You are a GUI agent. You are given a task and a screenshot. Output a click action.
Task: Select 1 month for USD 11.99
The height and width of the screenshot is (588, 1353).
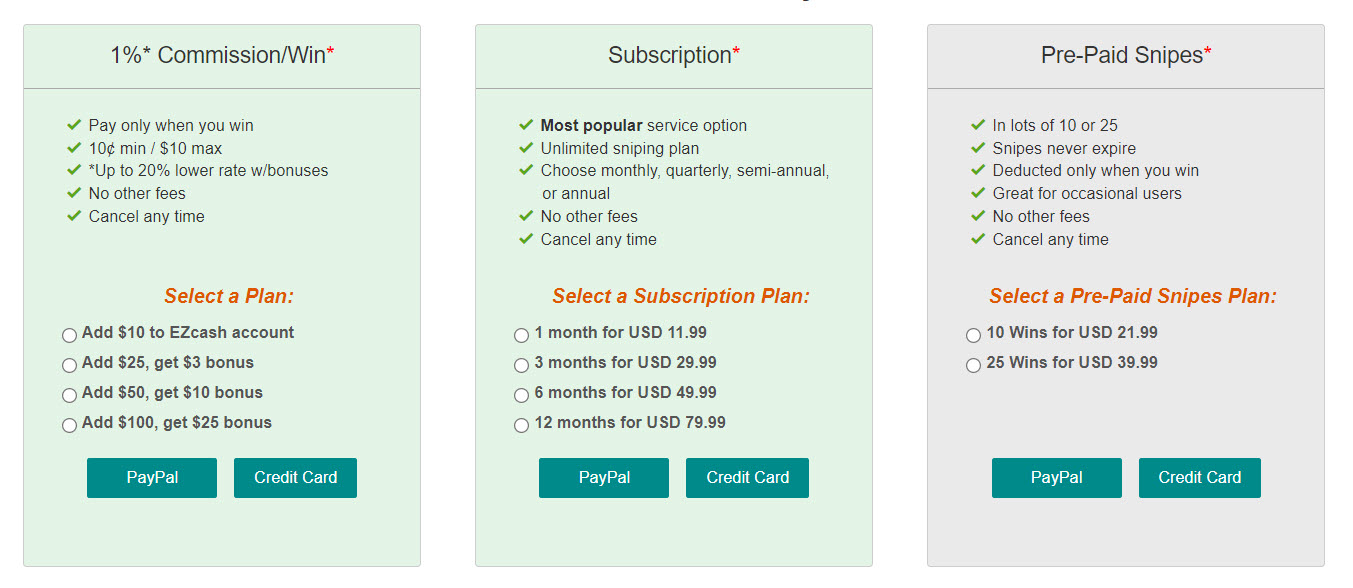(x=521, y=335)
